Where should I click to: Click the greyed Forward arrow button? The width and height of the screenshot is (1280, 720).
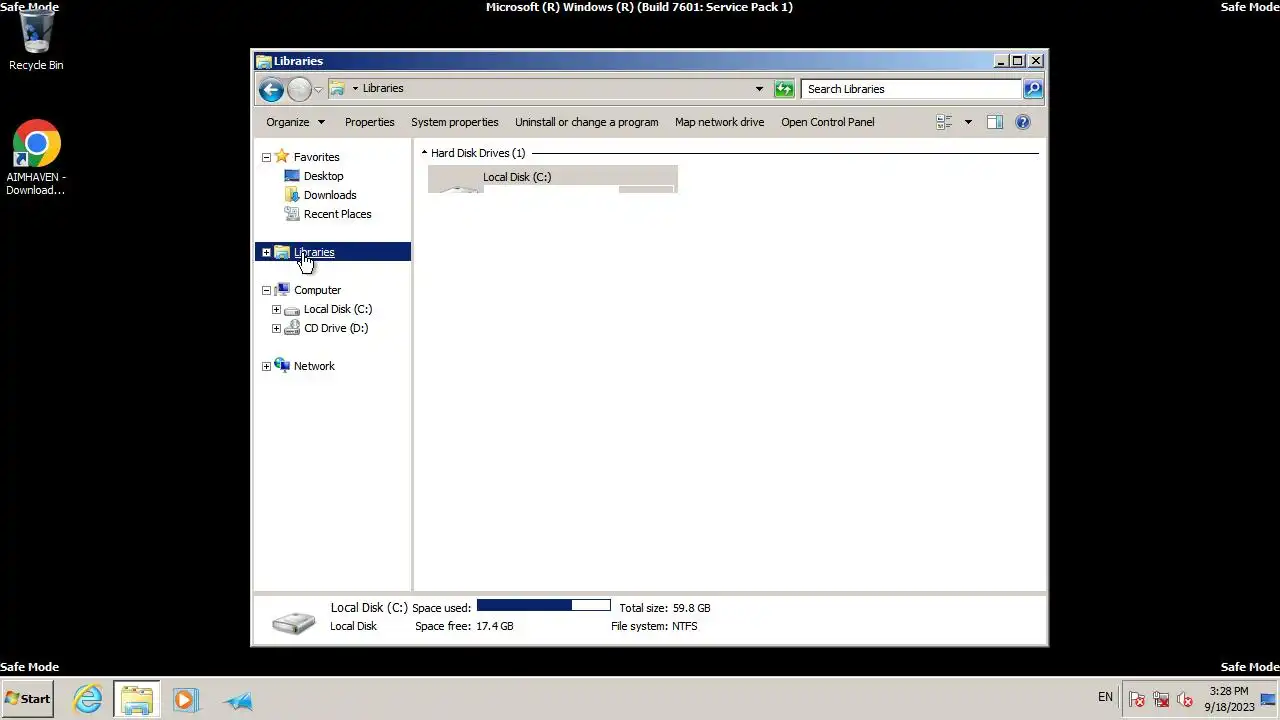pos(299,90)
